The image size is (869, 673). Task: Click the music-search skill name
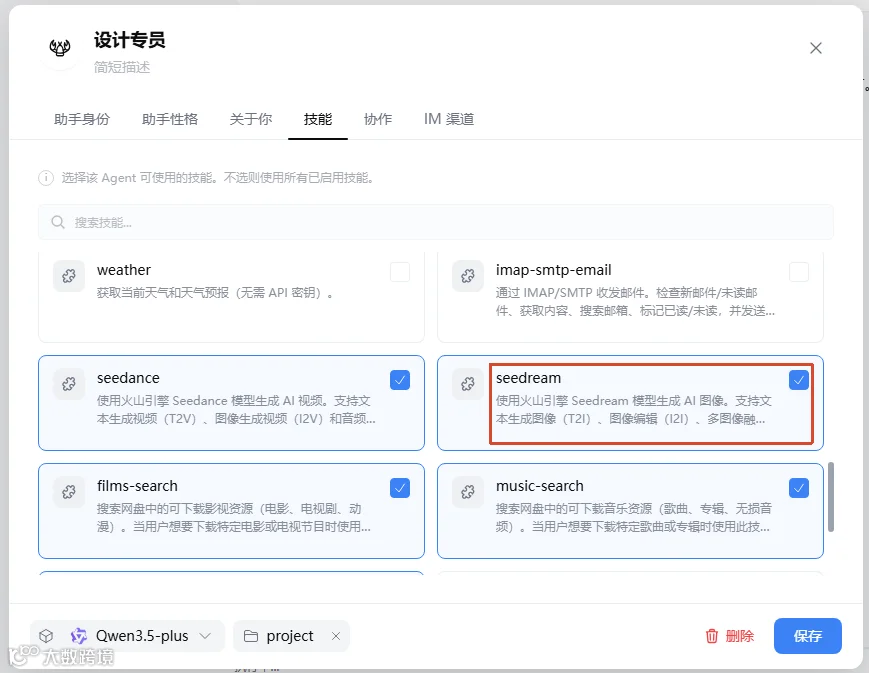coord(540,486)
